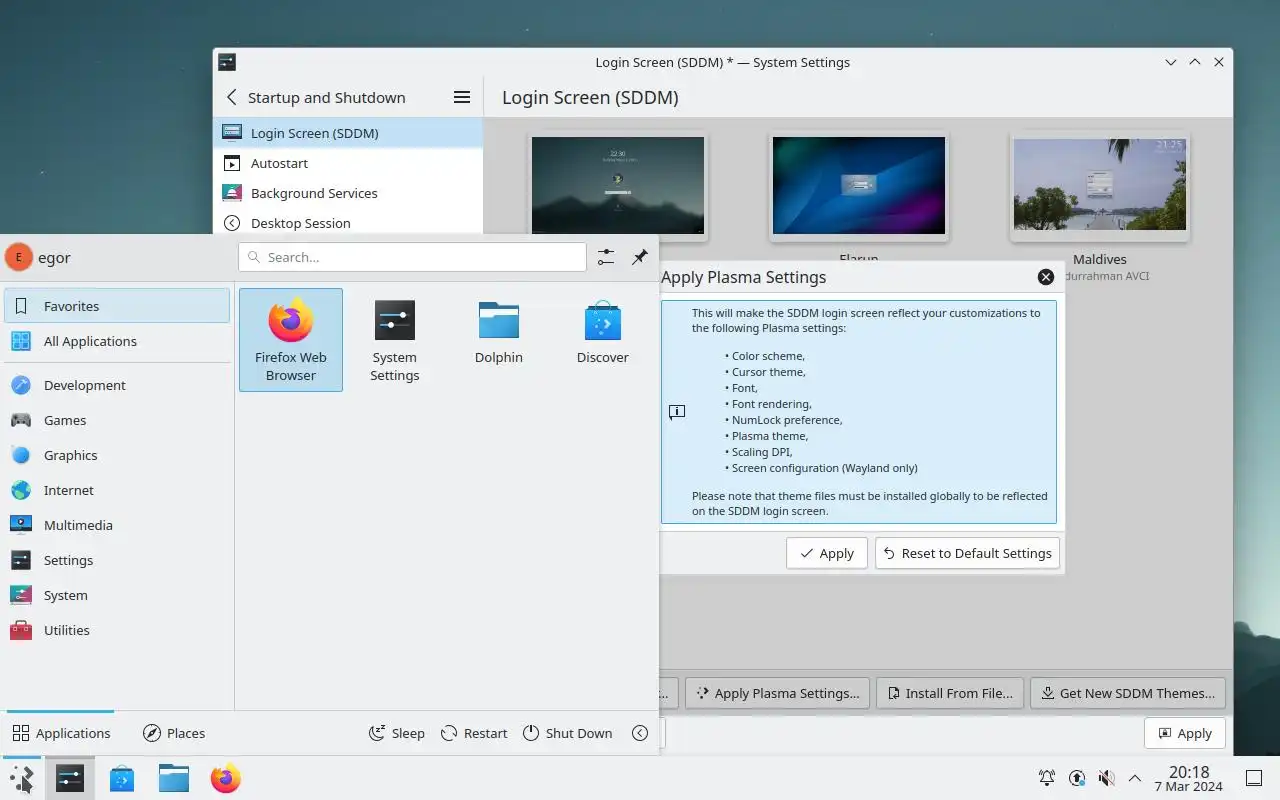Click the Restart button
The image size is (1280, 800).
475,733
